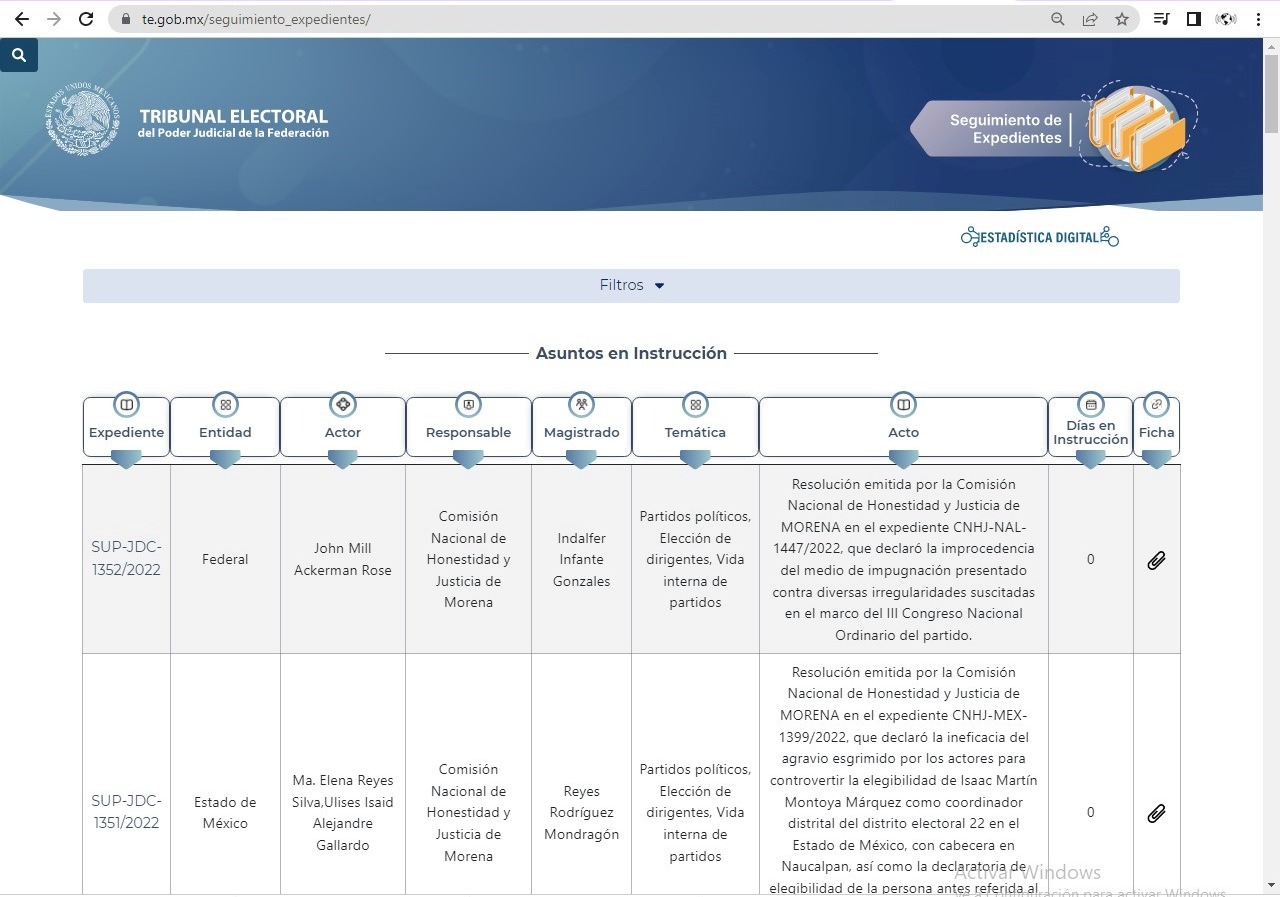This screenshot has width=1280, height=897.
Task: Click the Acto text mentioning CNHJ-NAL-1447/2022
Action: pyautogui.click(x=903, y=559)
